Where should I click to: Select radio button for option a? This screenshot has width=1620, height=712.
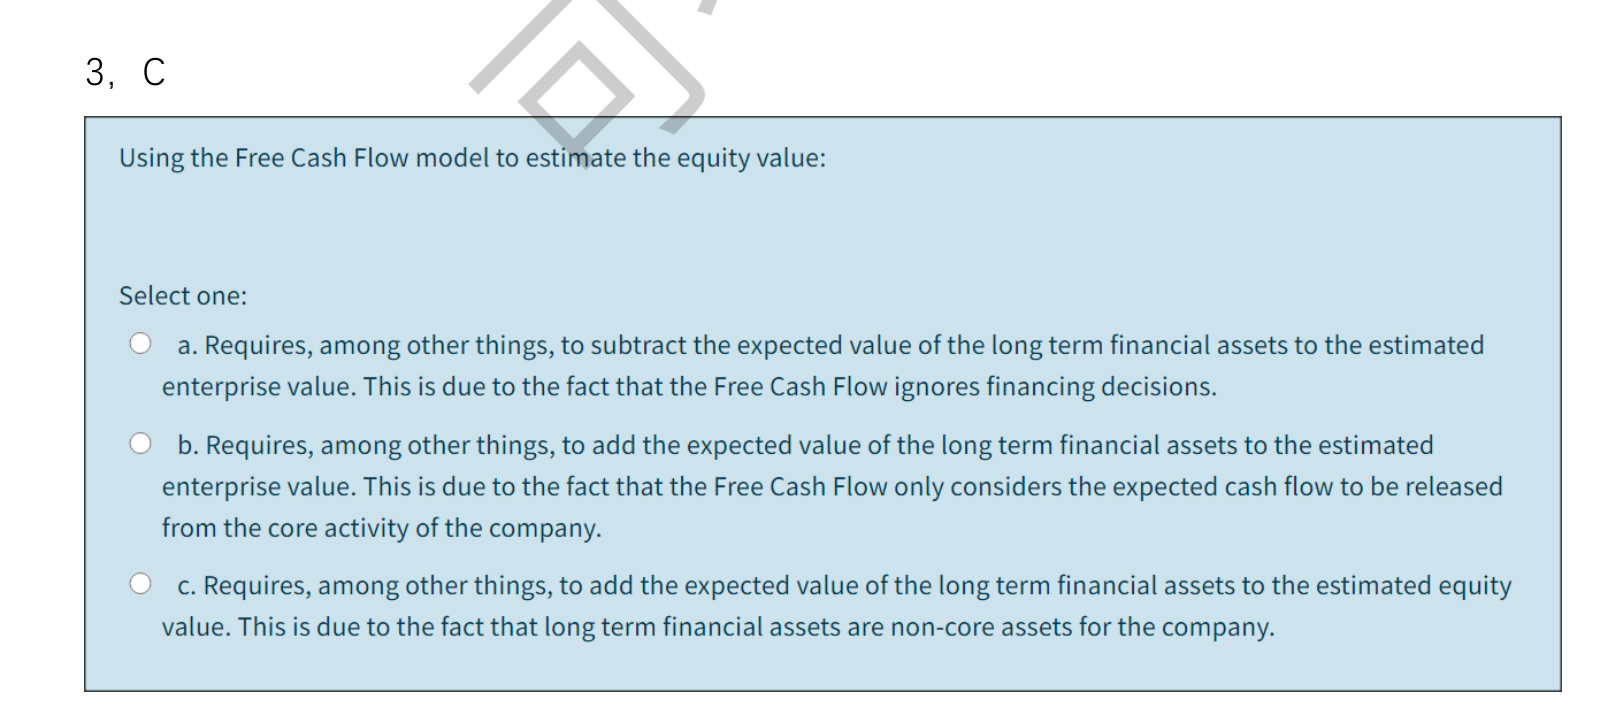click(141, 342)
